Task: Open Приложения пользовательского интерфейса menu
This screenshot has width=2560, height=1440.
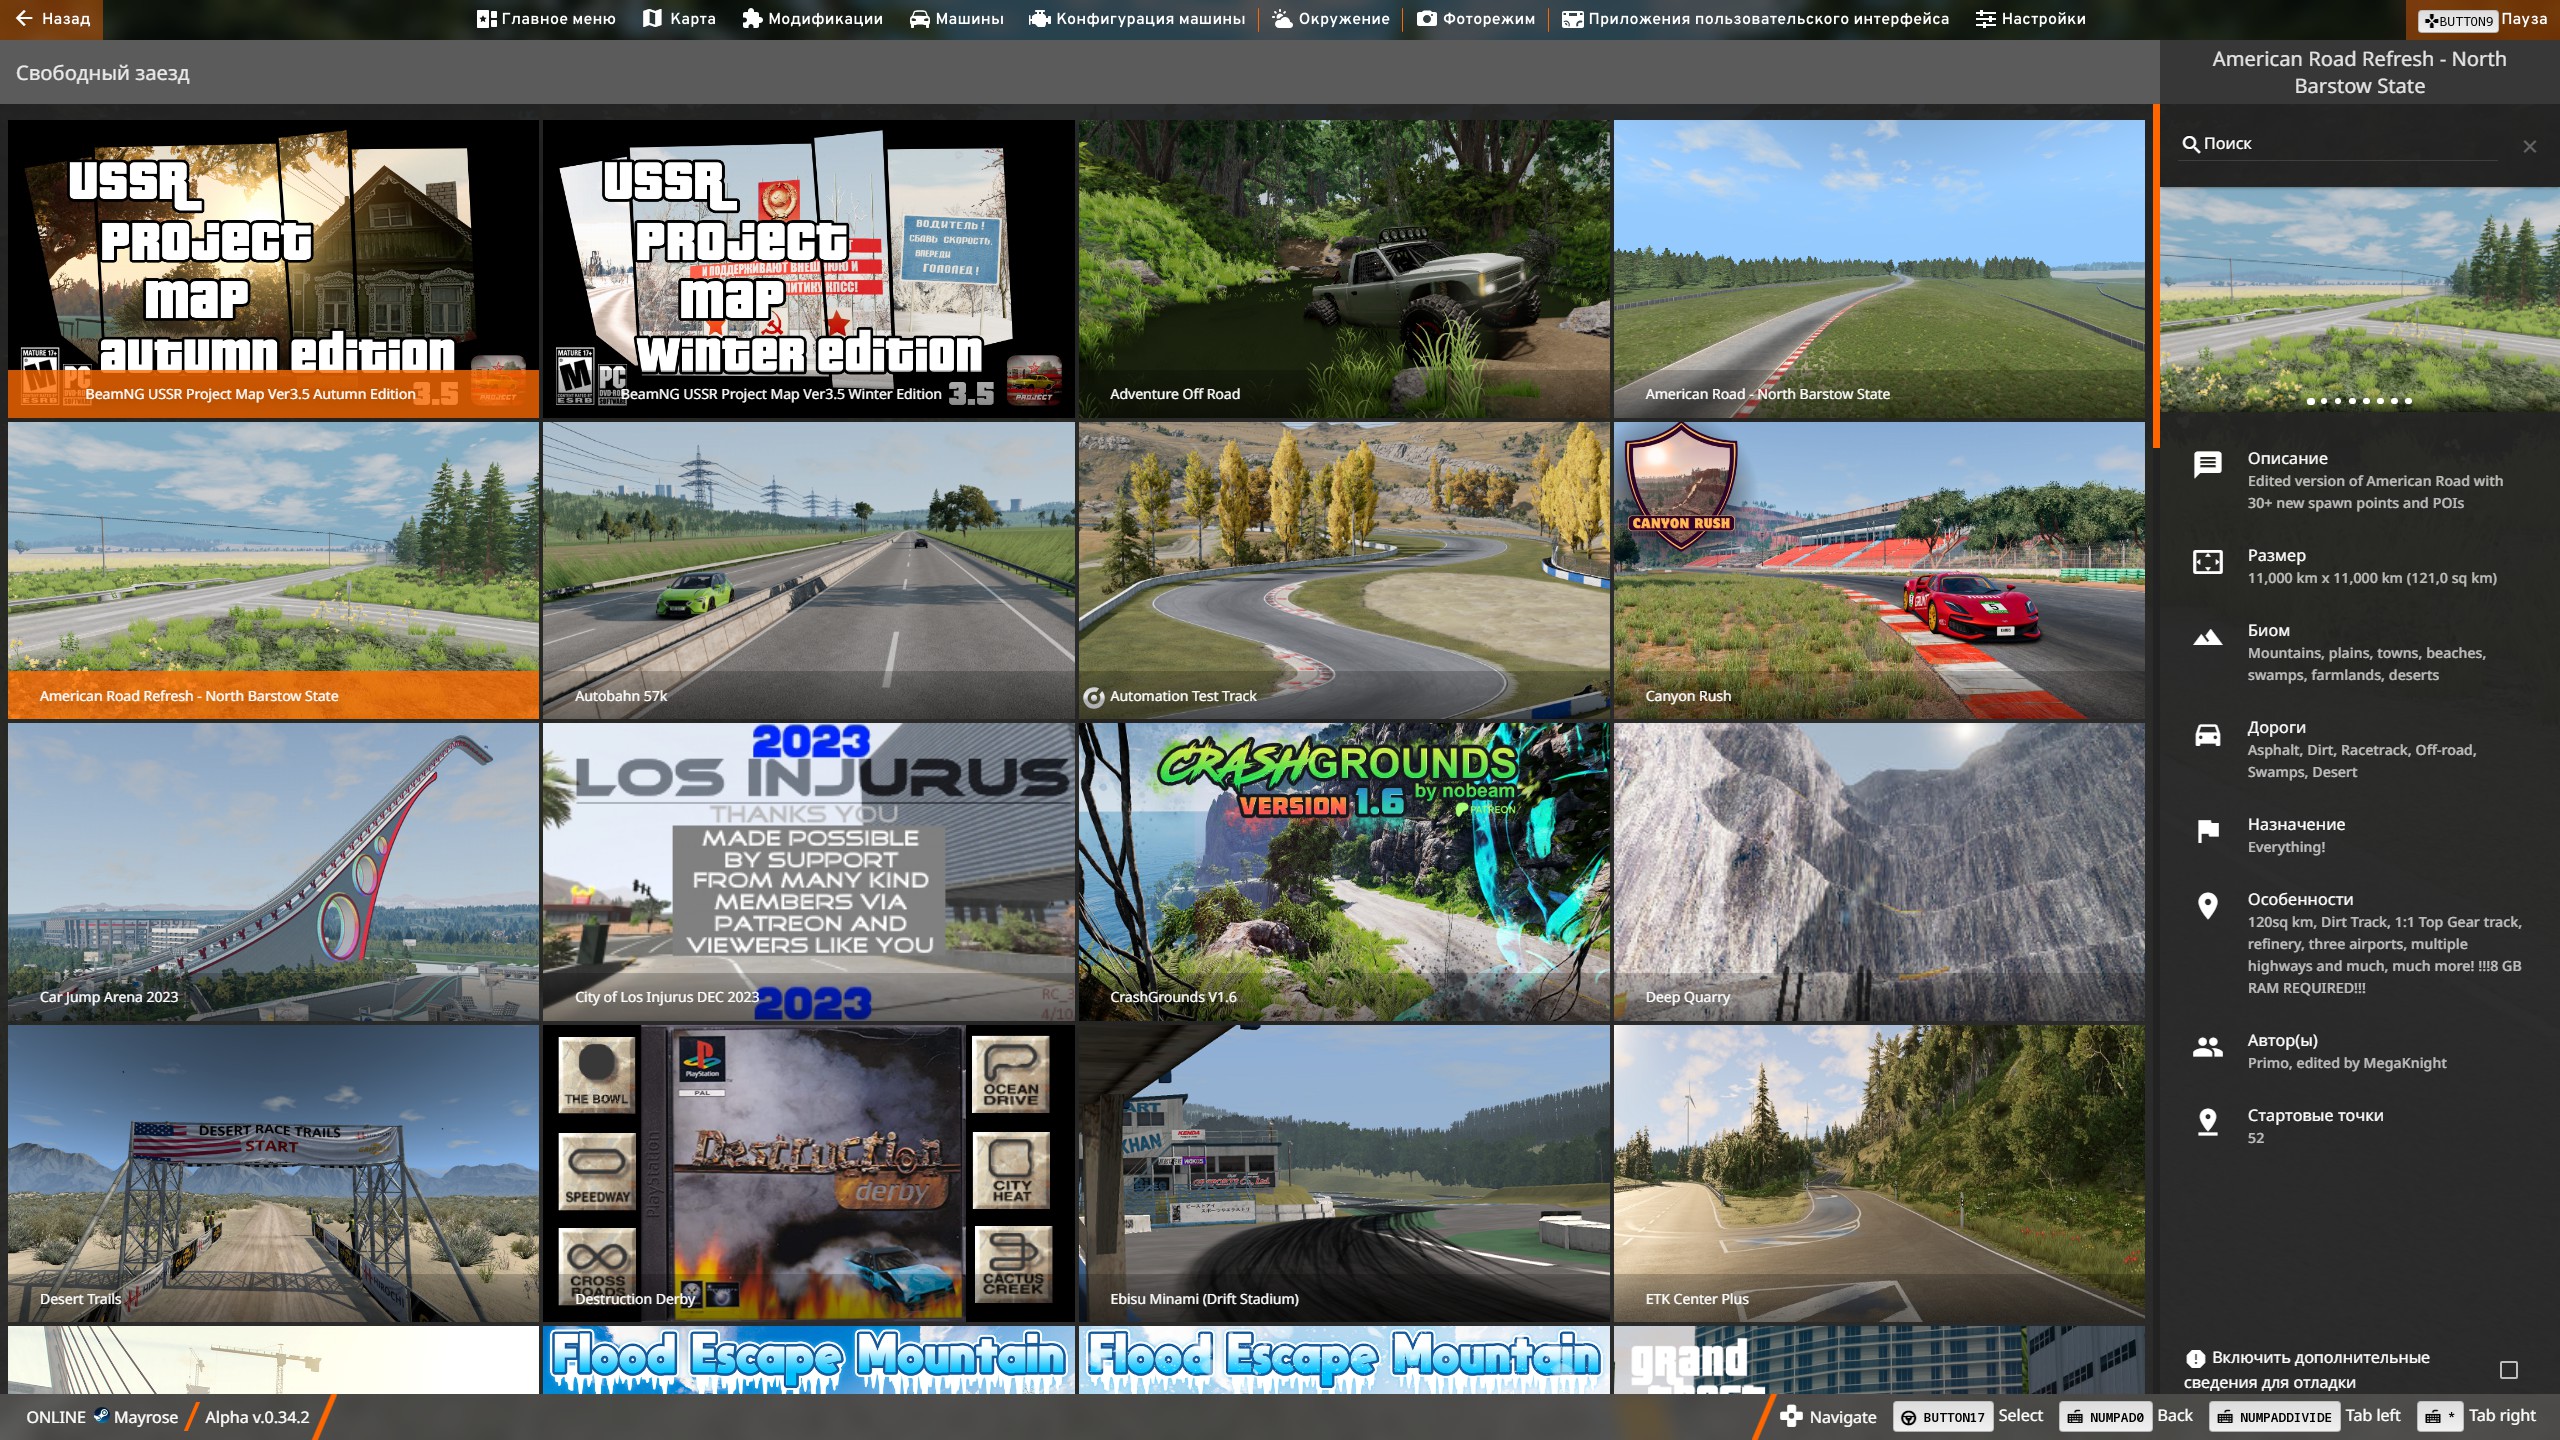Action: click(x=1756, y=19)
